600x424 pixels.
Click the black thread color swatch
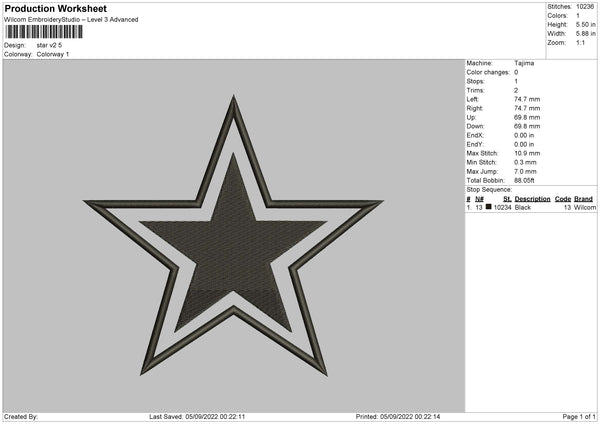[x=488, y=207]
